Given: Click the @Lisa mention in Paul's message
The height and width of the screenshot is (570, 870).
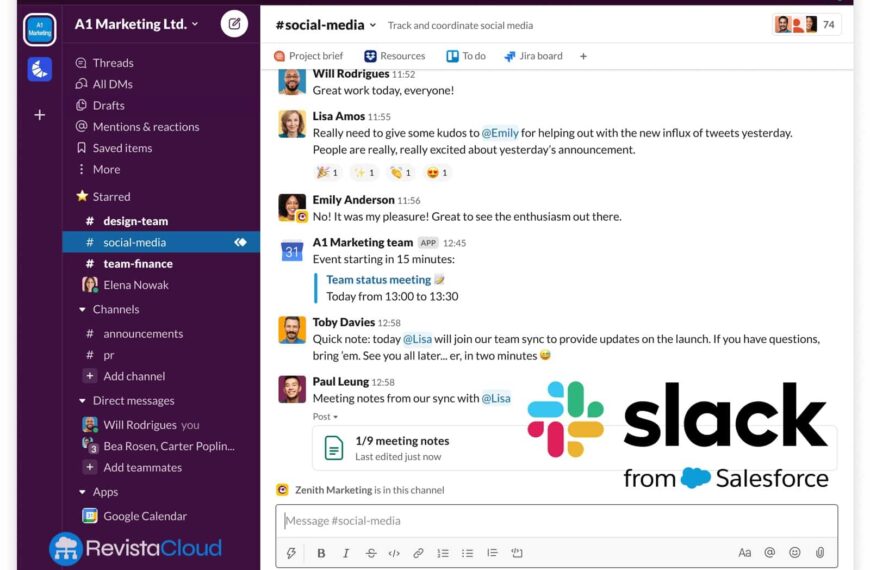Looking at the screenshot, I should [496, 399].
